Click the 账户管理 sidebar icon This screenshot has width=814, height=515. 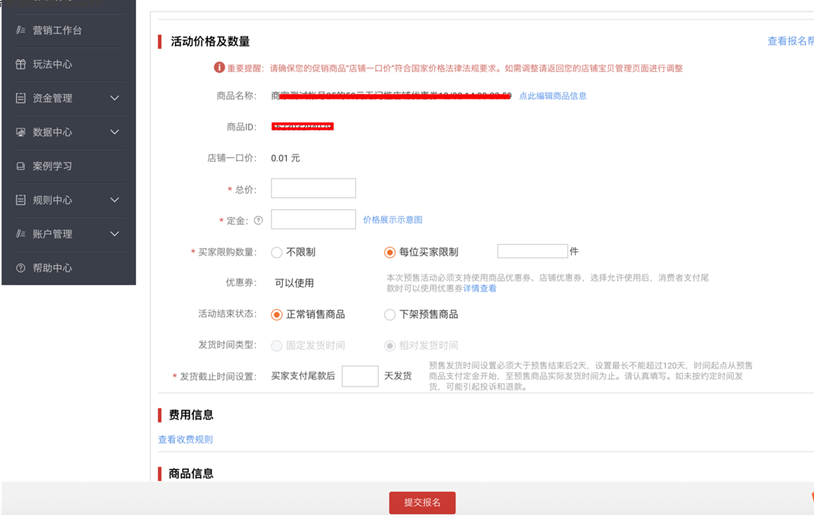coord(21,234)
